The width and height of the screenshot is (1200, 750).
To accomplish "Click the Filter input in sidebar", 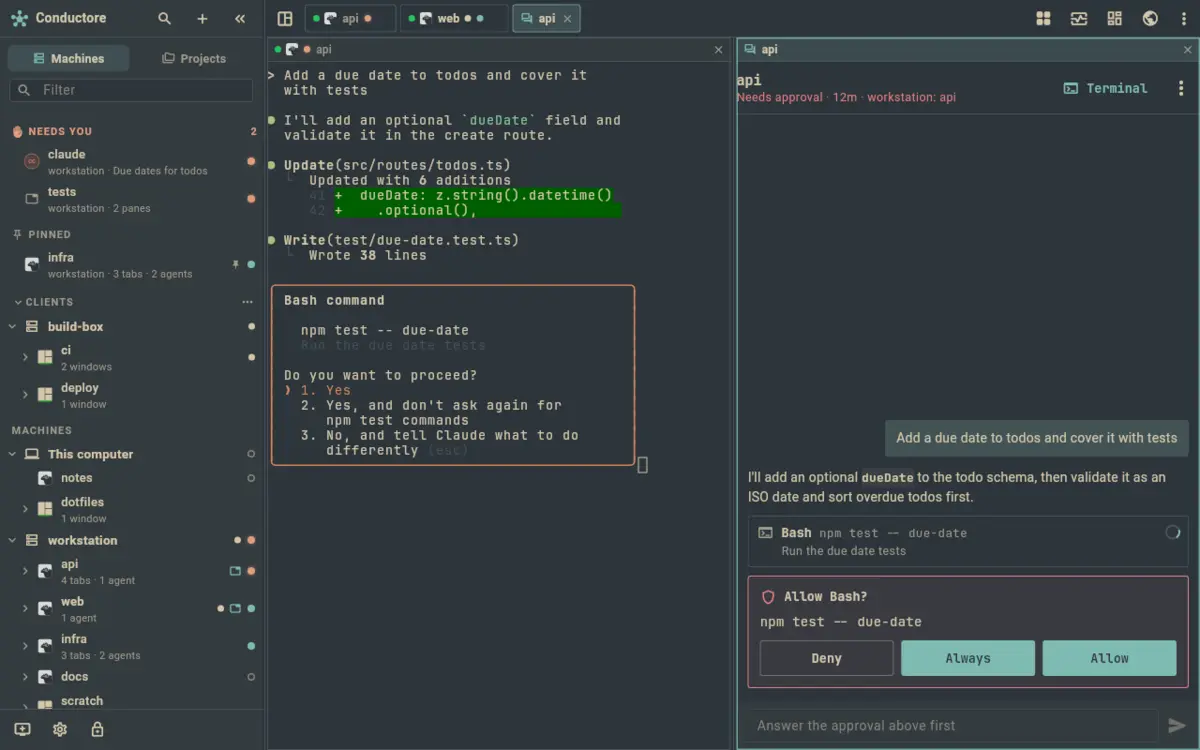I will point(131,90).
